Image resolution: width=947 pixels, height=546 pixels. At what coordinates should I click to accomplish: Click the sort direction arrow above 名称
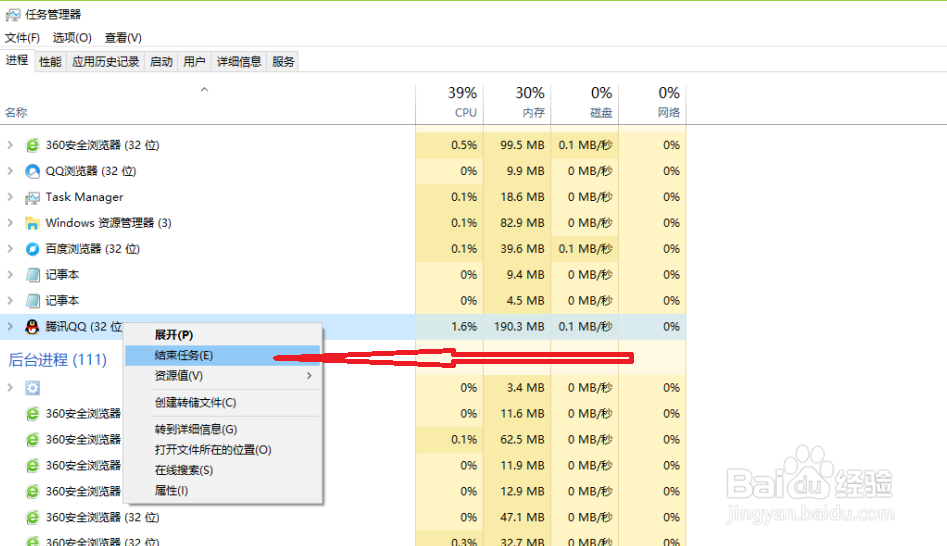pos(204,89)
